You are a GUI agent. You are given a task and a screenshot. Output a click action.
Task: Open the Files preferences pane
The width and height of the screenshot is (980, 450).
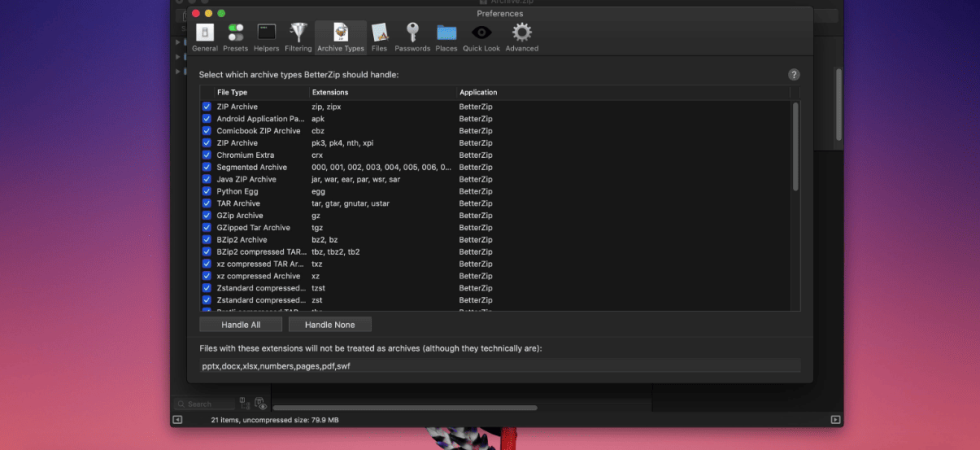pos(379,38)
